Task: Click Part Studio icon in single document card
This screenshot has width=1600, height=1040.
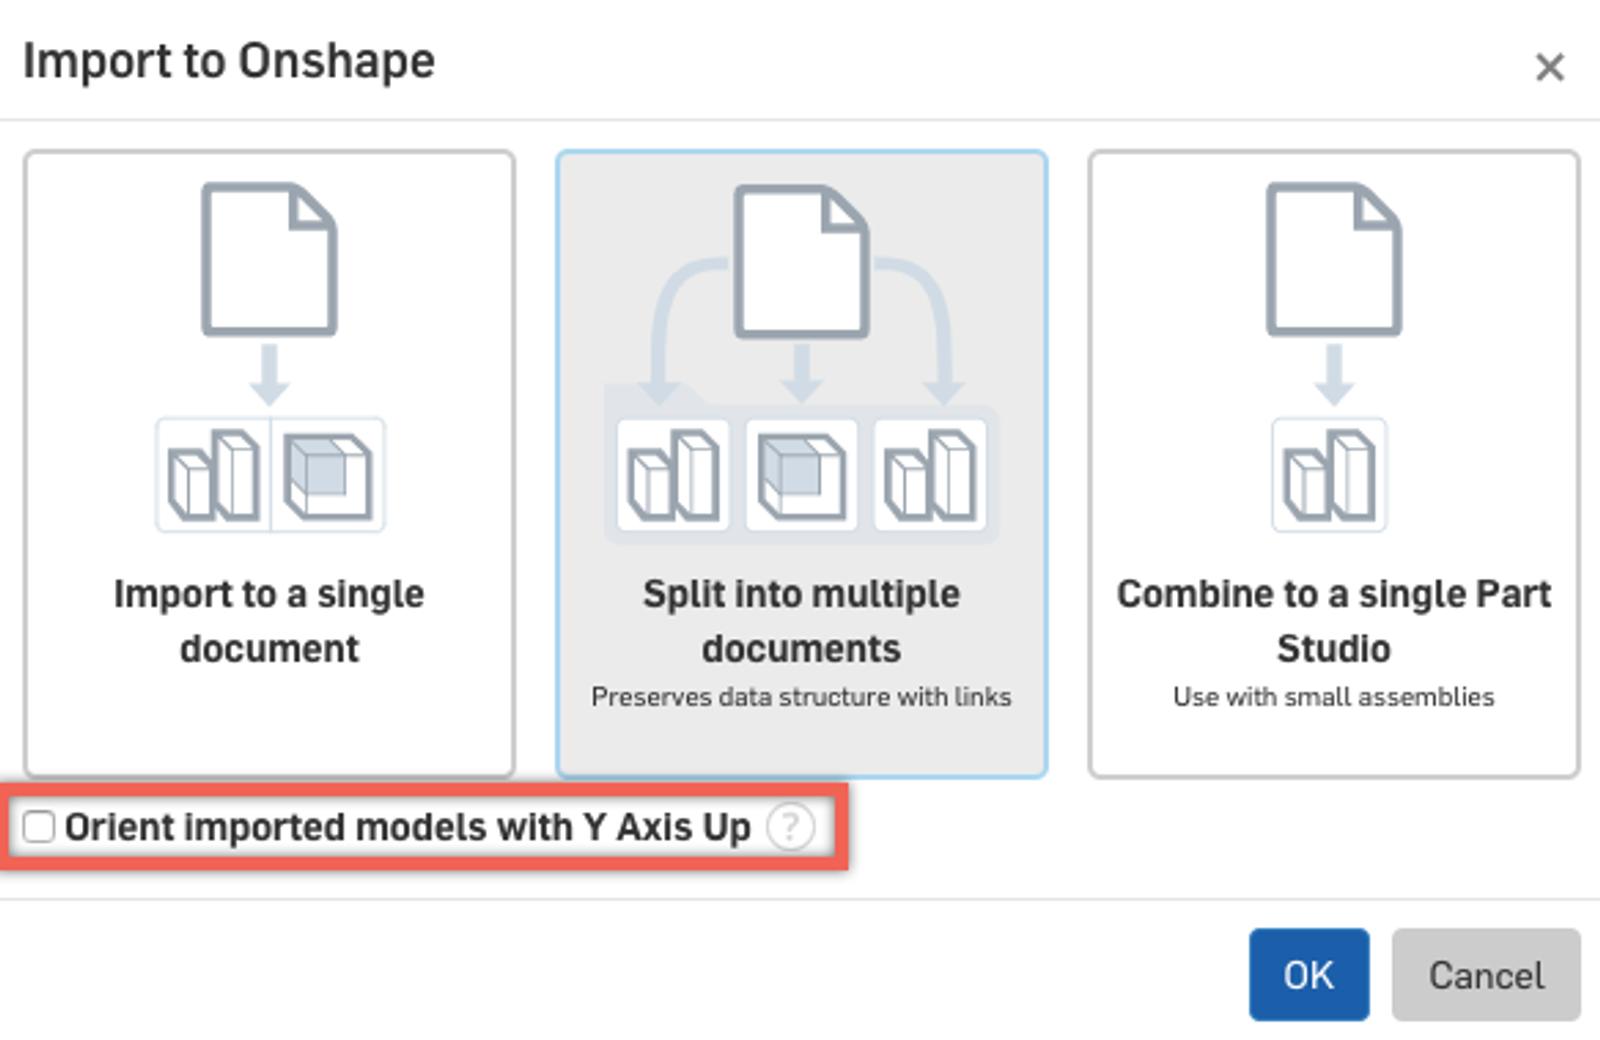Action: [x=213, y=475]
